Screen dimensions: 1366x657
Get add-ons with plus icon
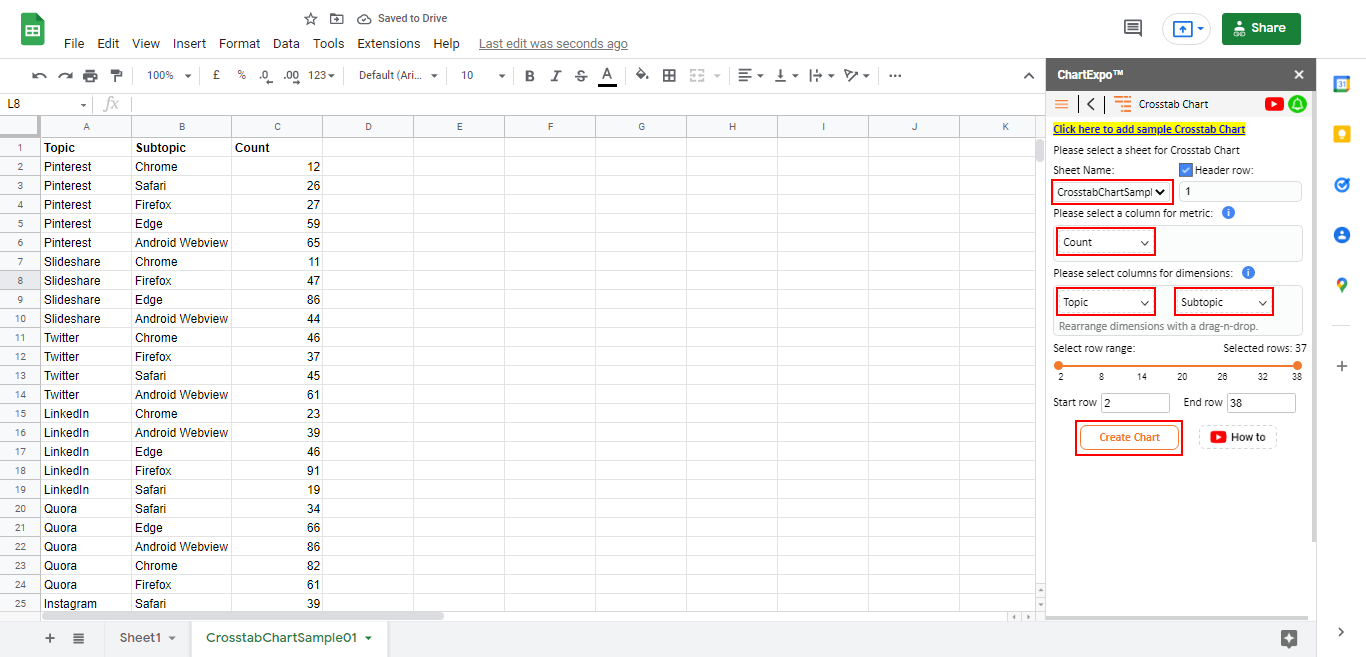coord(1342,366)
